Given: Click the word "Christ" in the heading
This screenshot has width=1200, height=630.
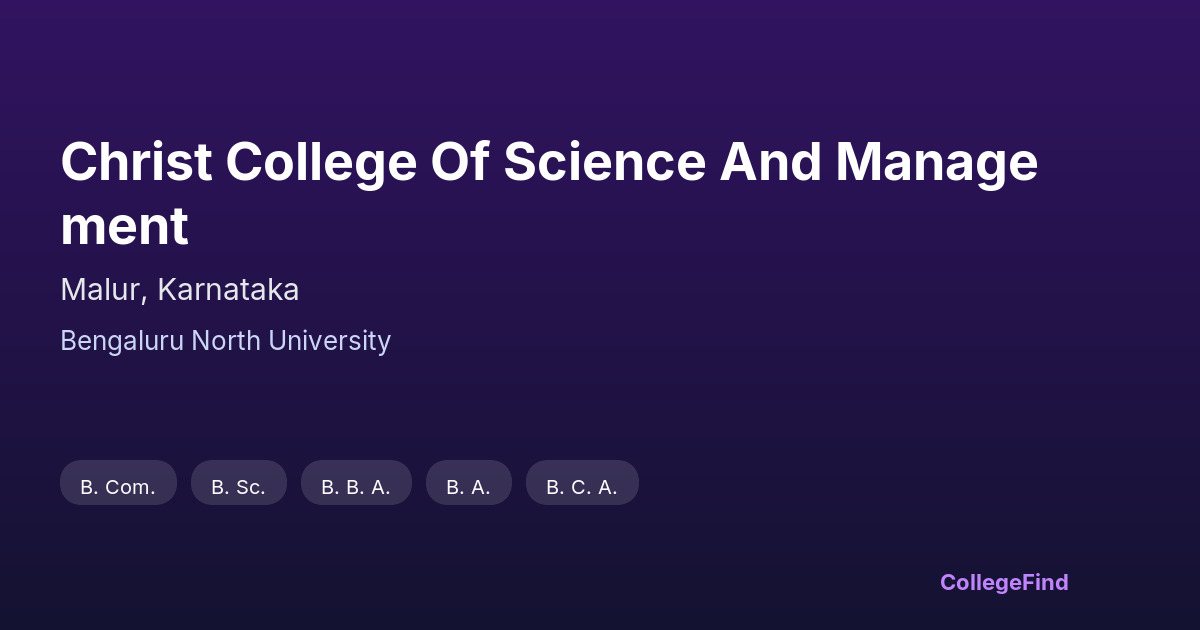Looking at the screenshot, I should point(136,163).
